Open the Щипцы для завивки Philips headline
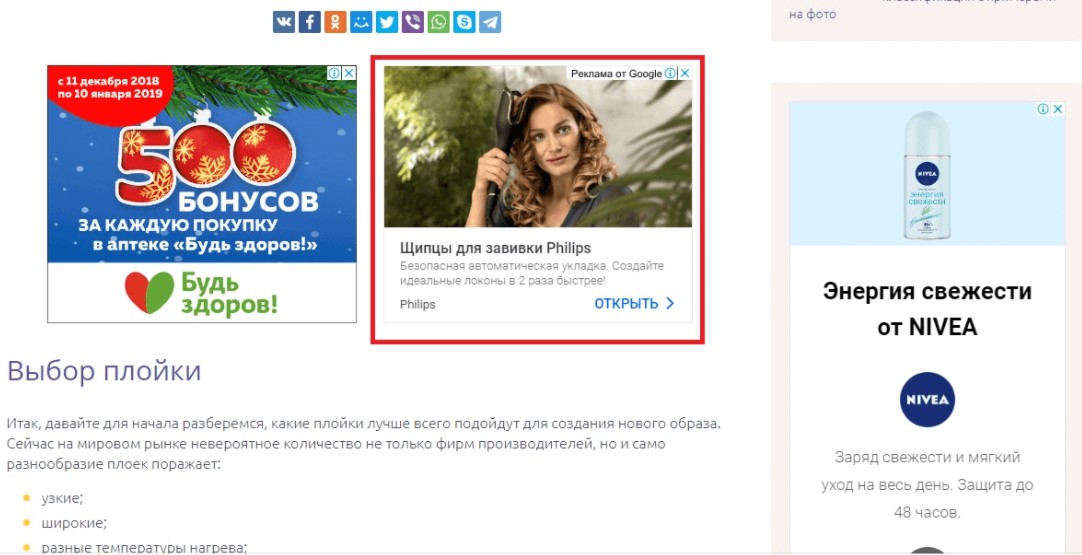 (x=495, y=249)
